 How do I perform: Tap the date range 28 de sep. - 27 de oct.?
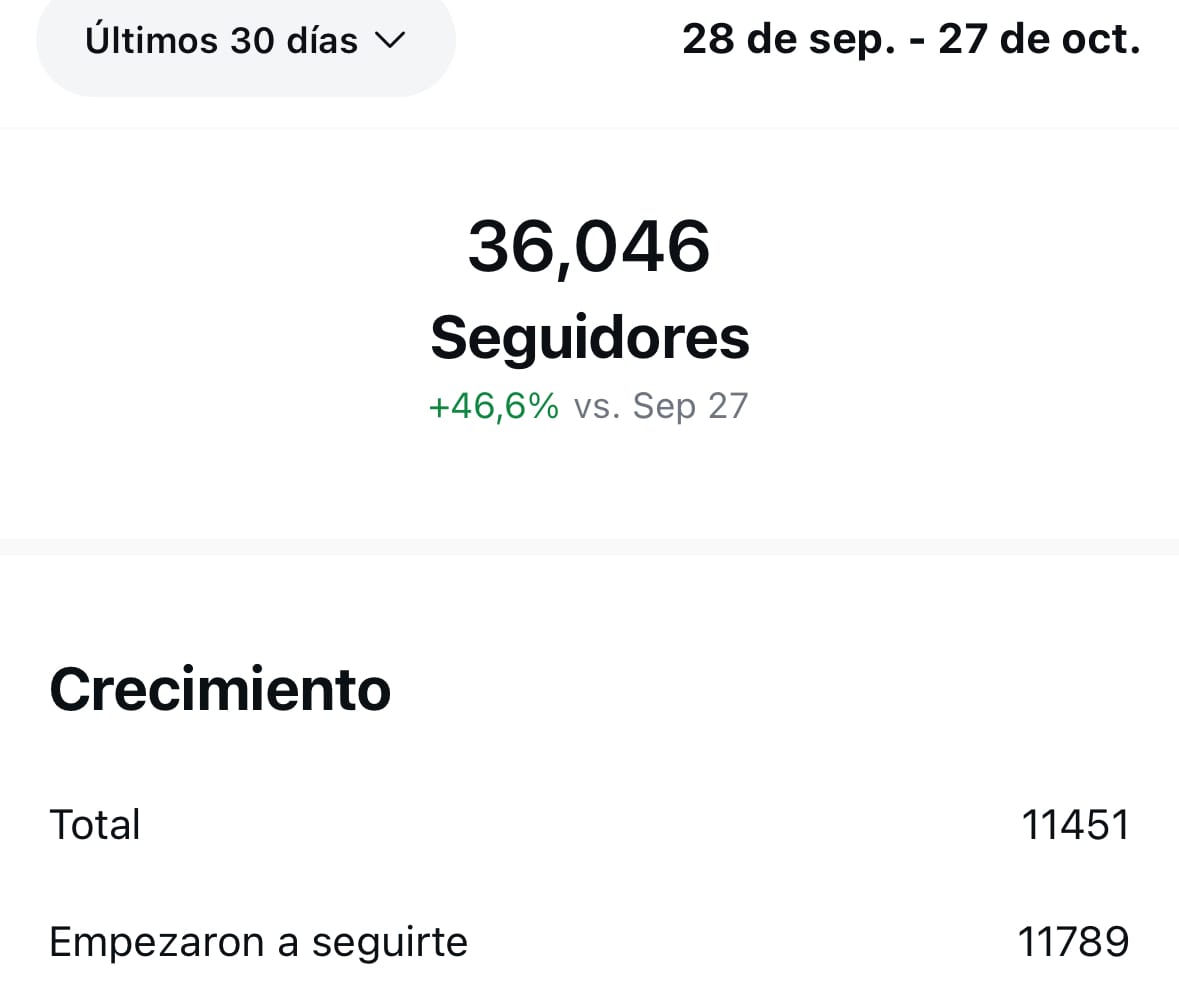(x=910, y=41)
